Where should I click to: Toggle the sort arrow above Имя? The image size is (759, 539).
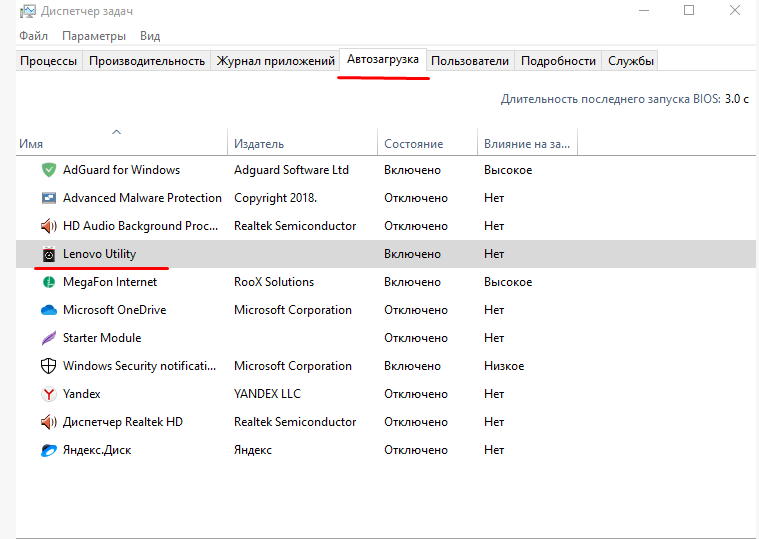coord(116,132)
